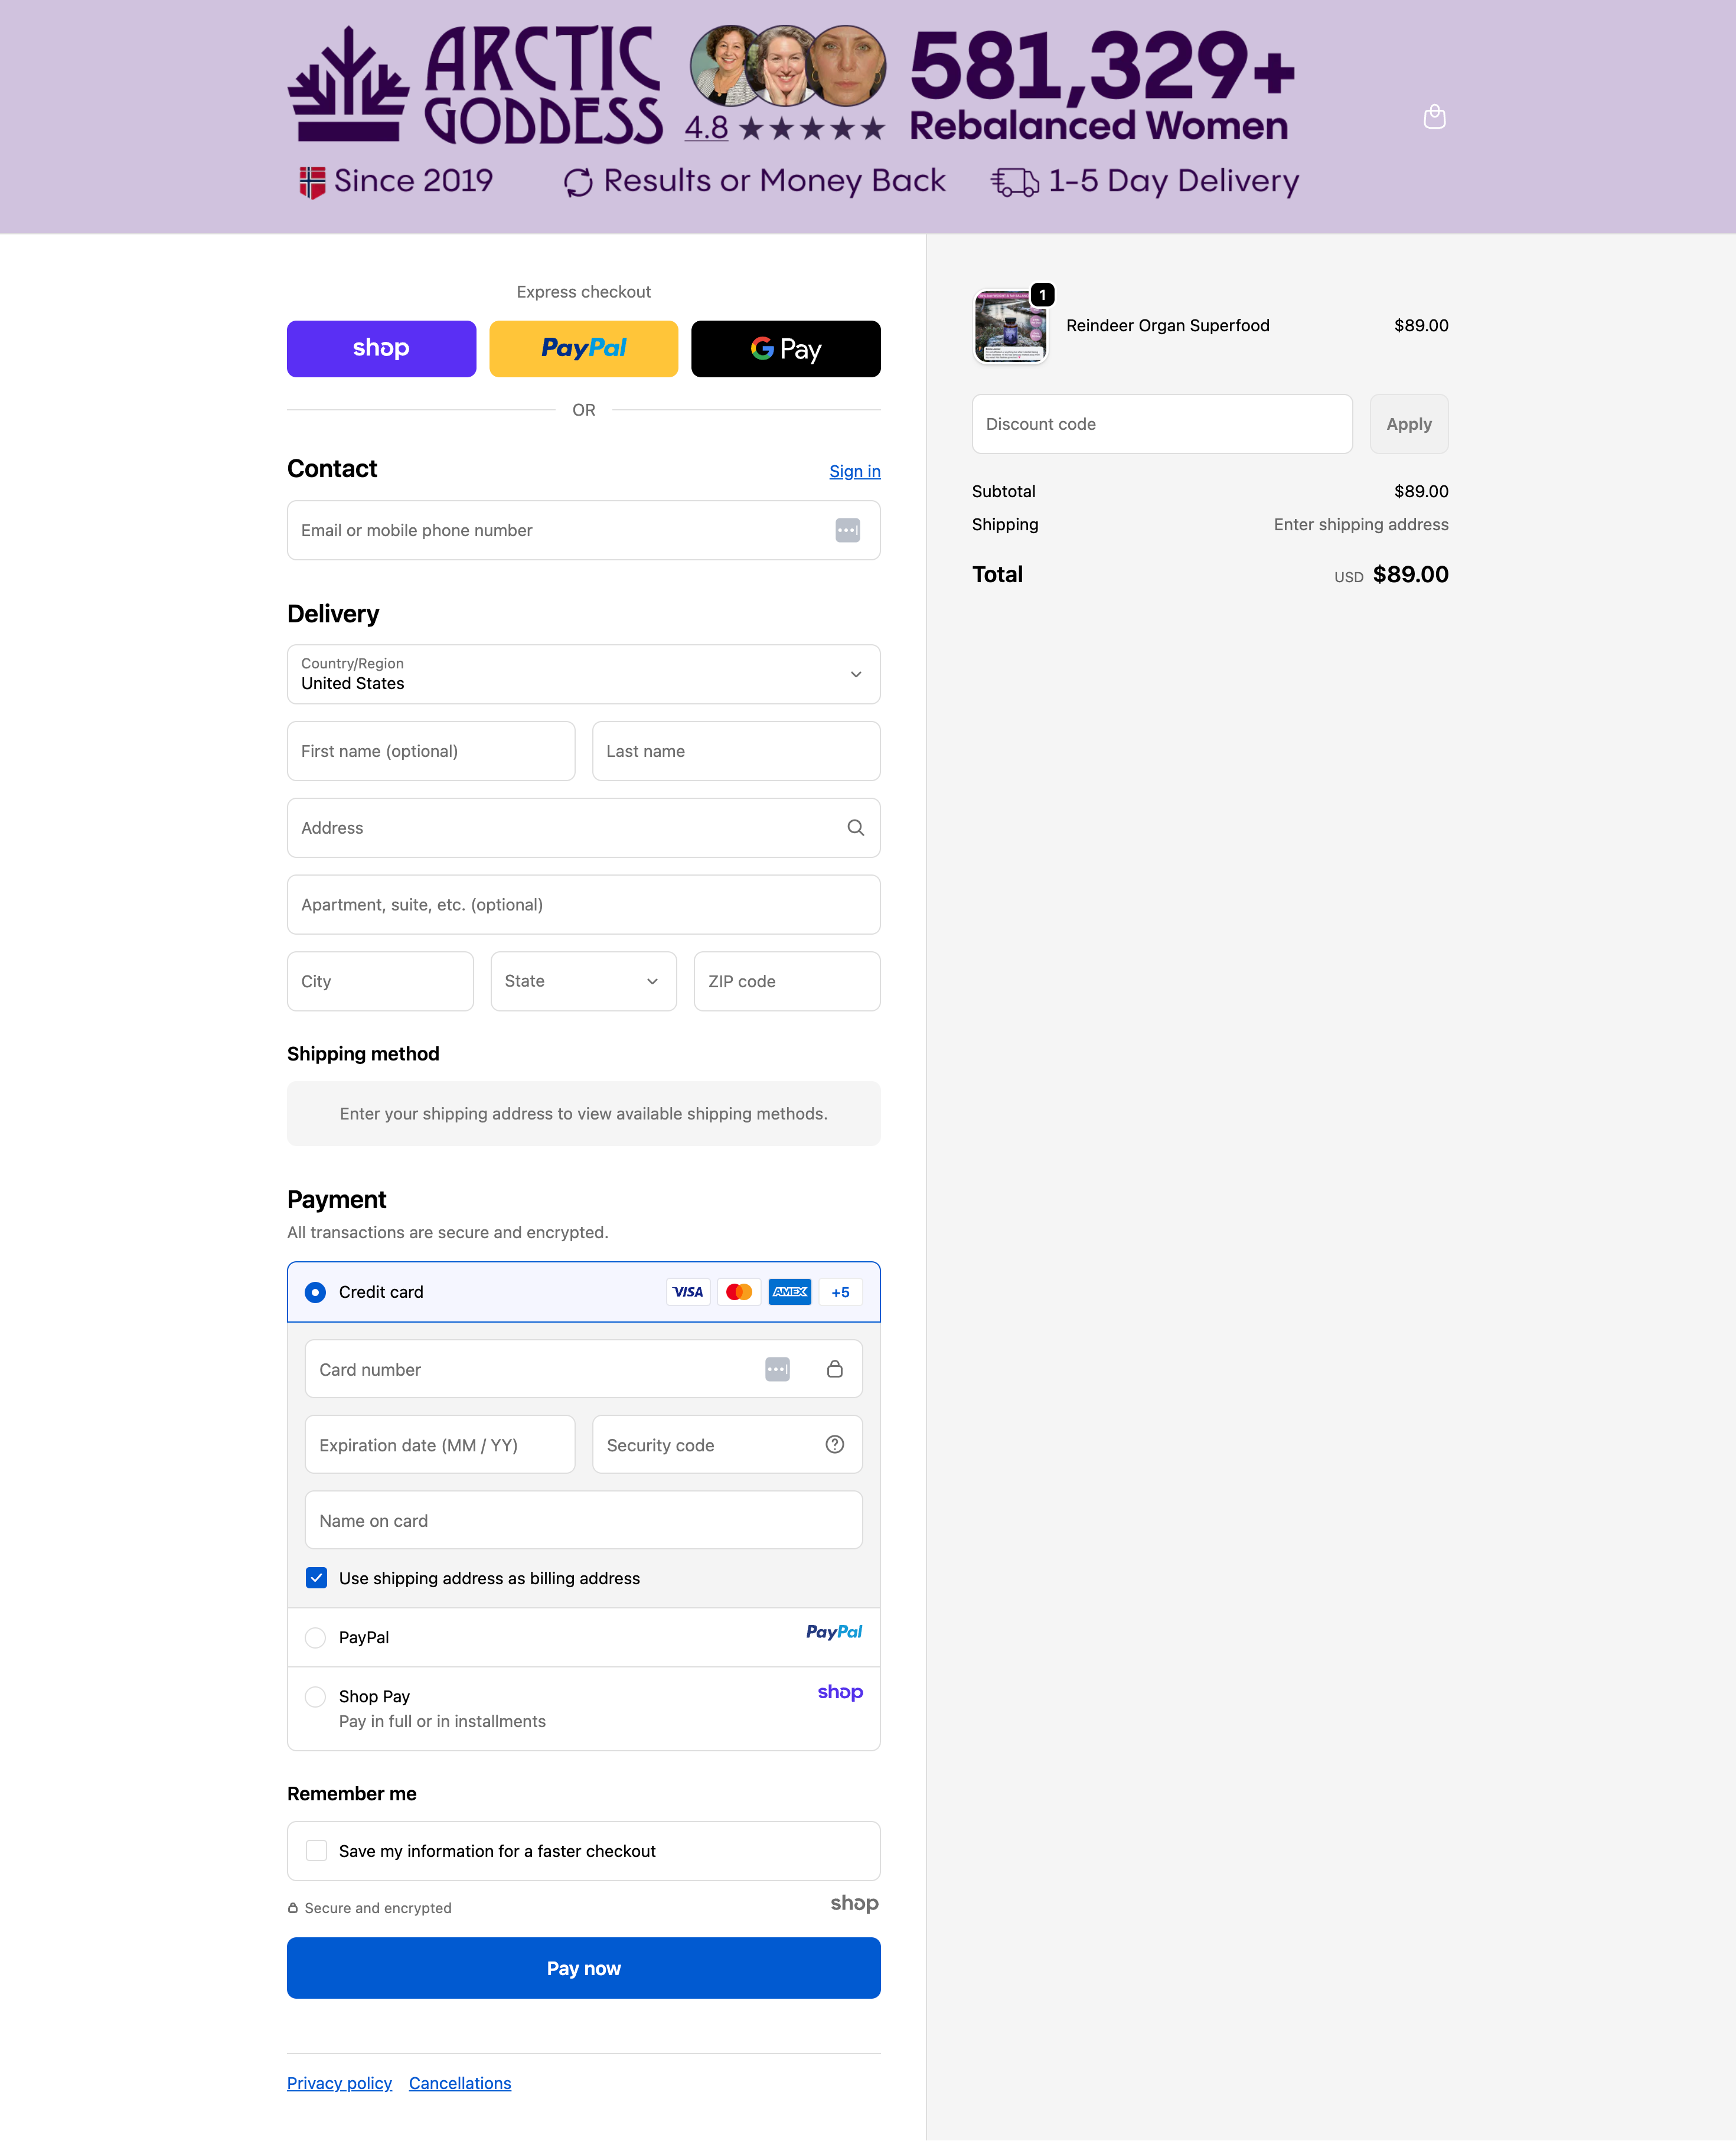Check out with PayPal express button
This screenshot has width=1736, height=2141.
[584, 349]
